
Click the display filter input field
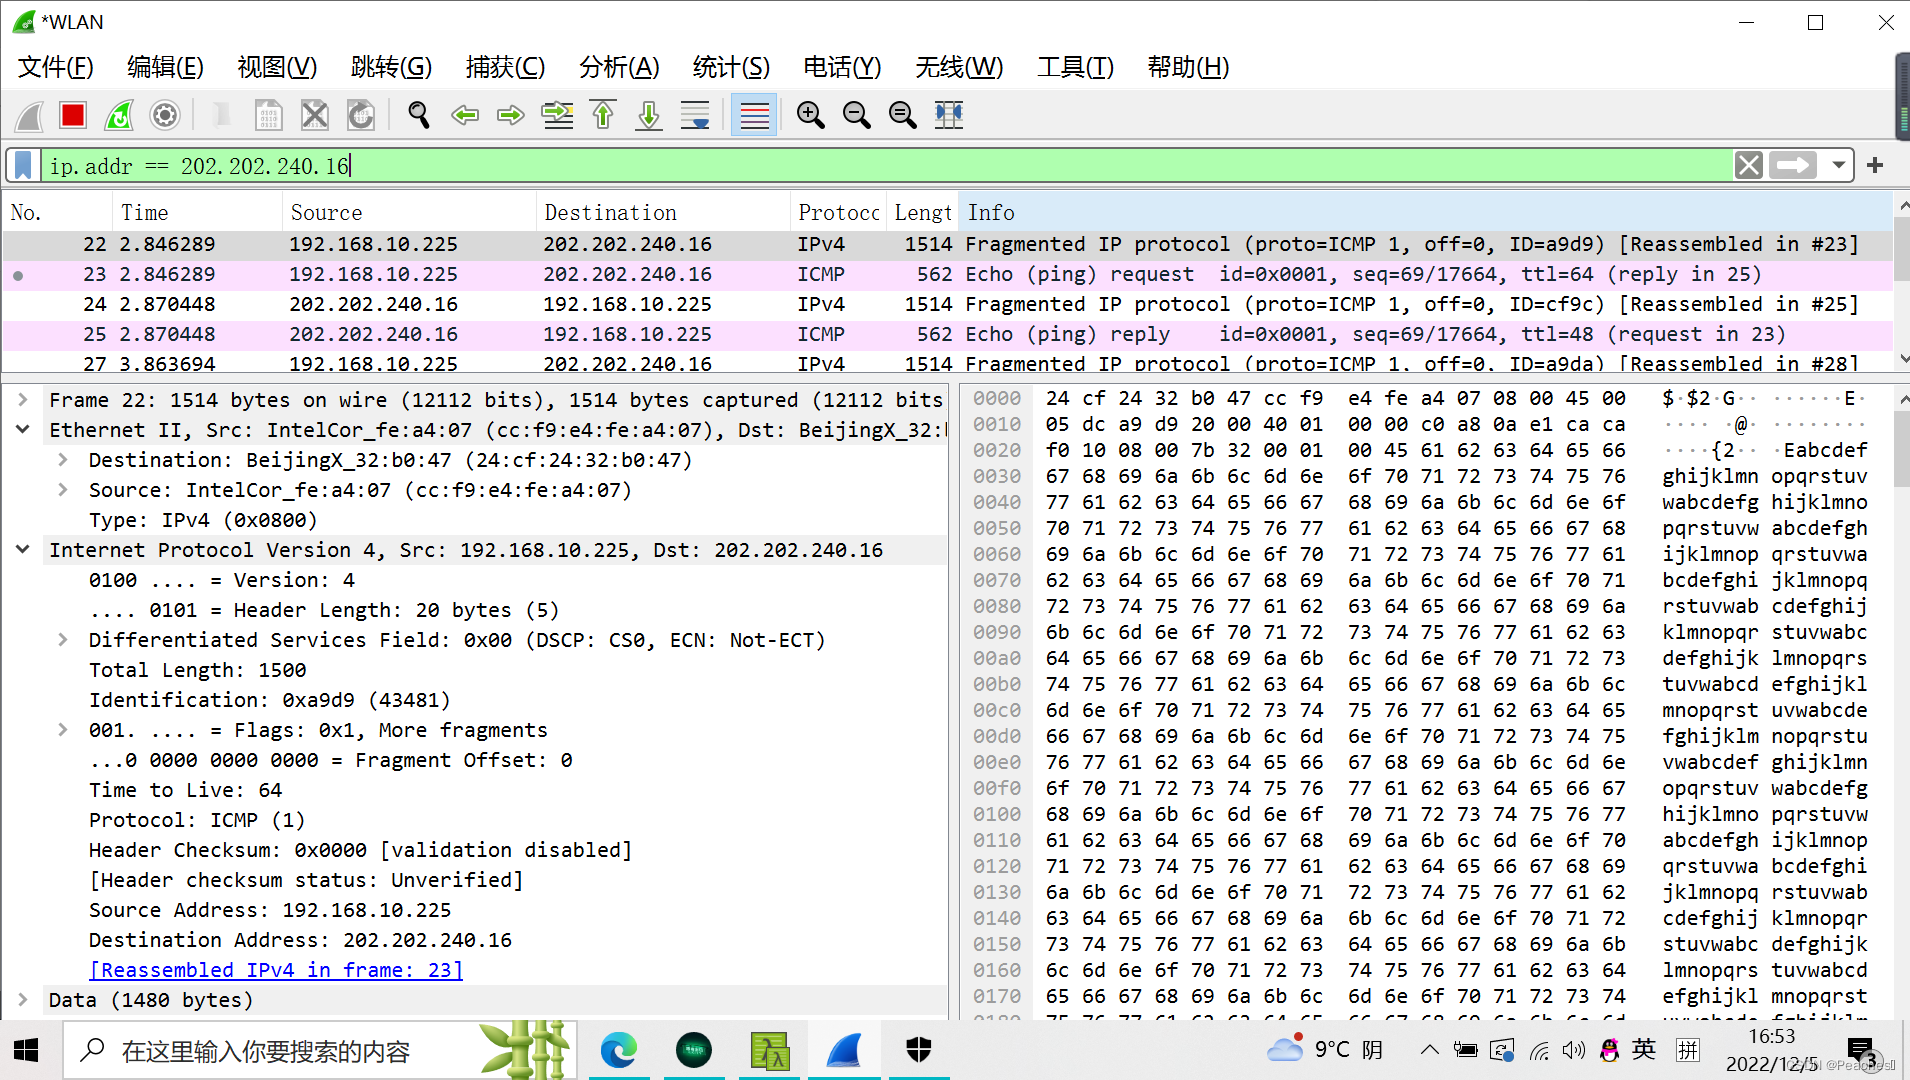click(888, 165)
